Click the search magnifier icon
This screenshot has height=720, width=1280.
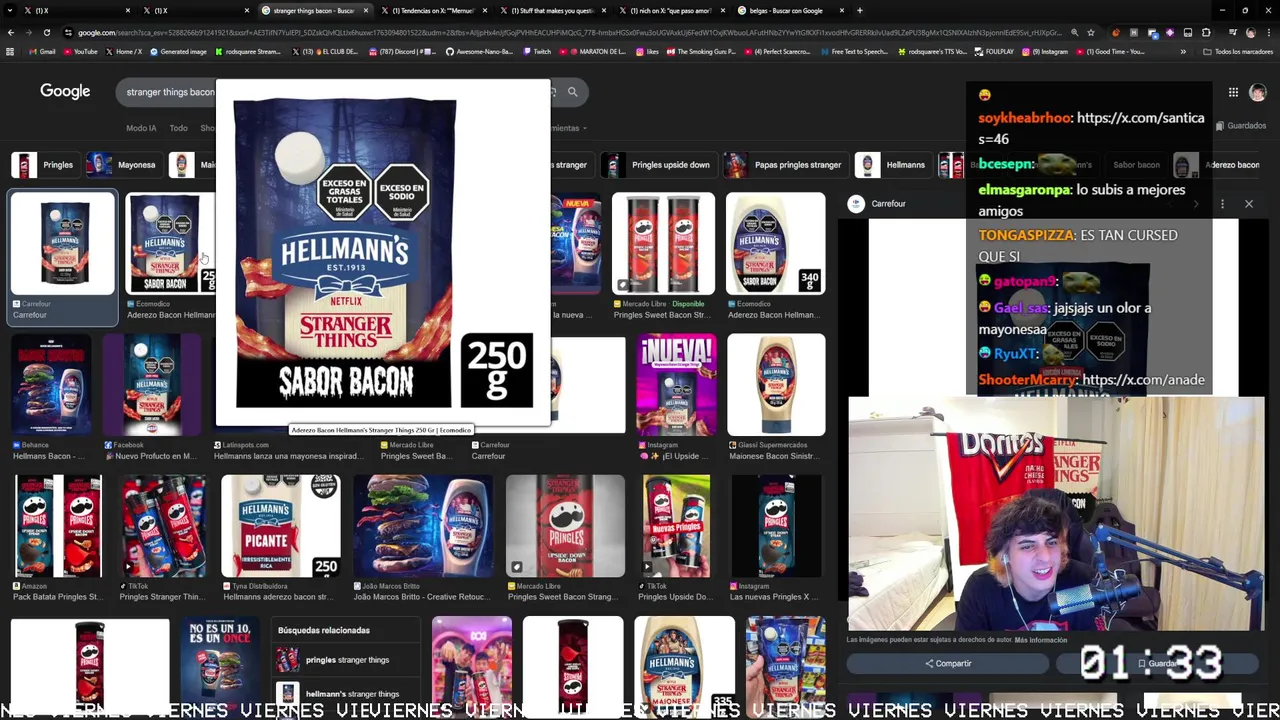click(572, 92)
